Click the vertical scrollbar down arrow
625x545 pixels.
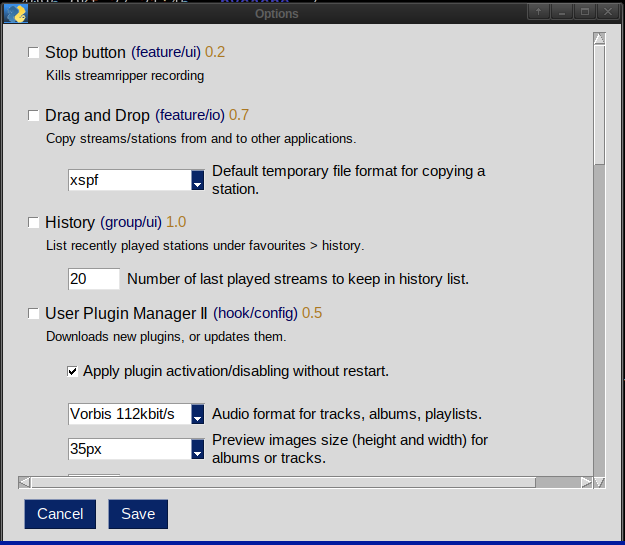point(599,482)
